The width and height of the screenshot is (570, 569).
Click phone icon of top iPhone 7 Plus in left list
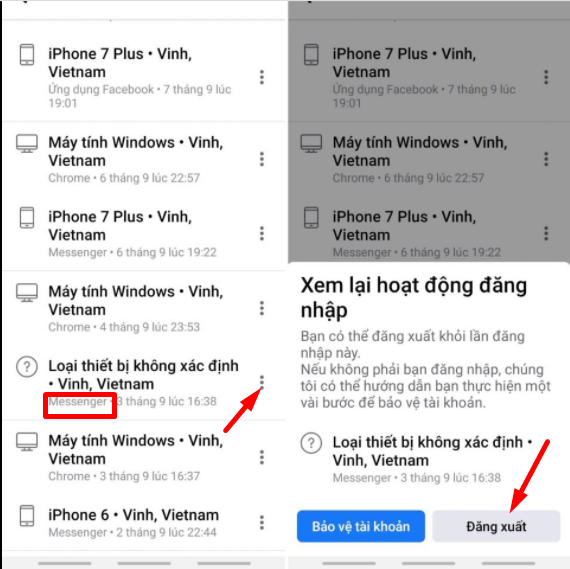click(27, 55)
